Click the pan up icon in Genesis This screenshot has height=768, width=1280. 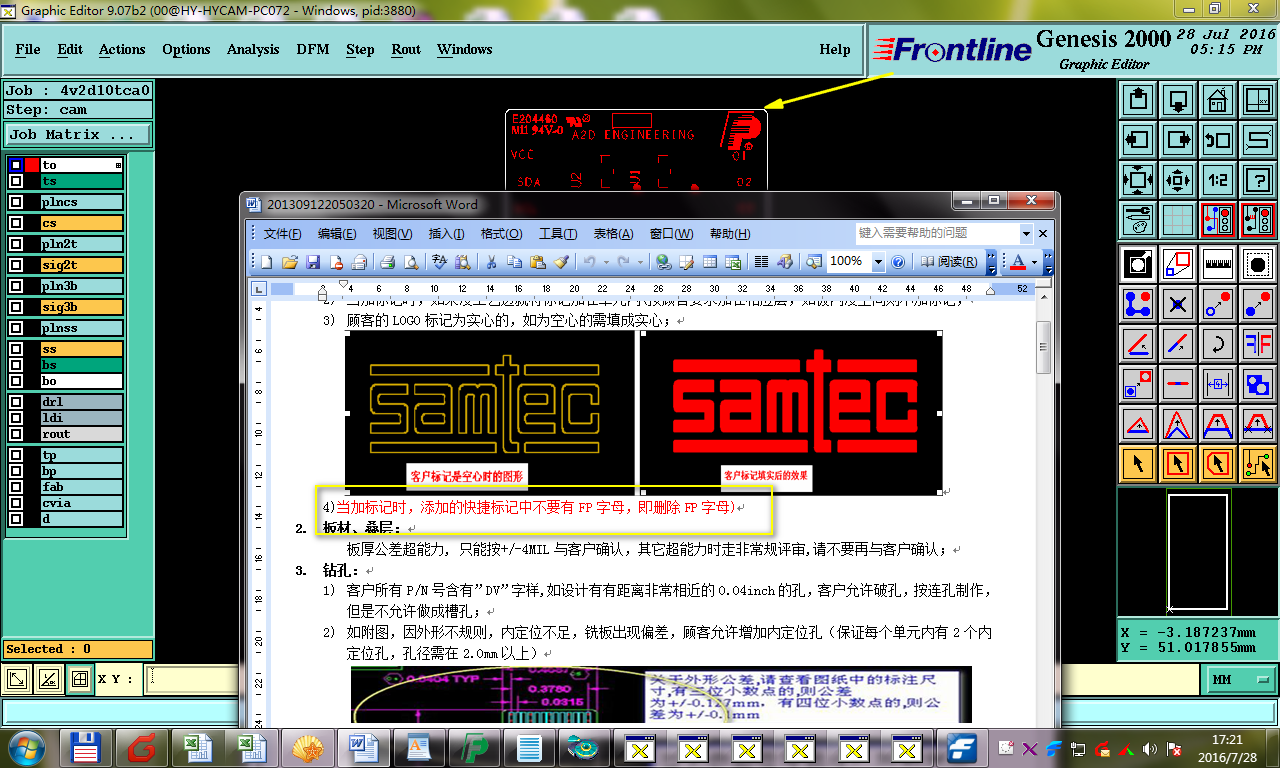pos(1138,100)
